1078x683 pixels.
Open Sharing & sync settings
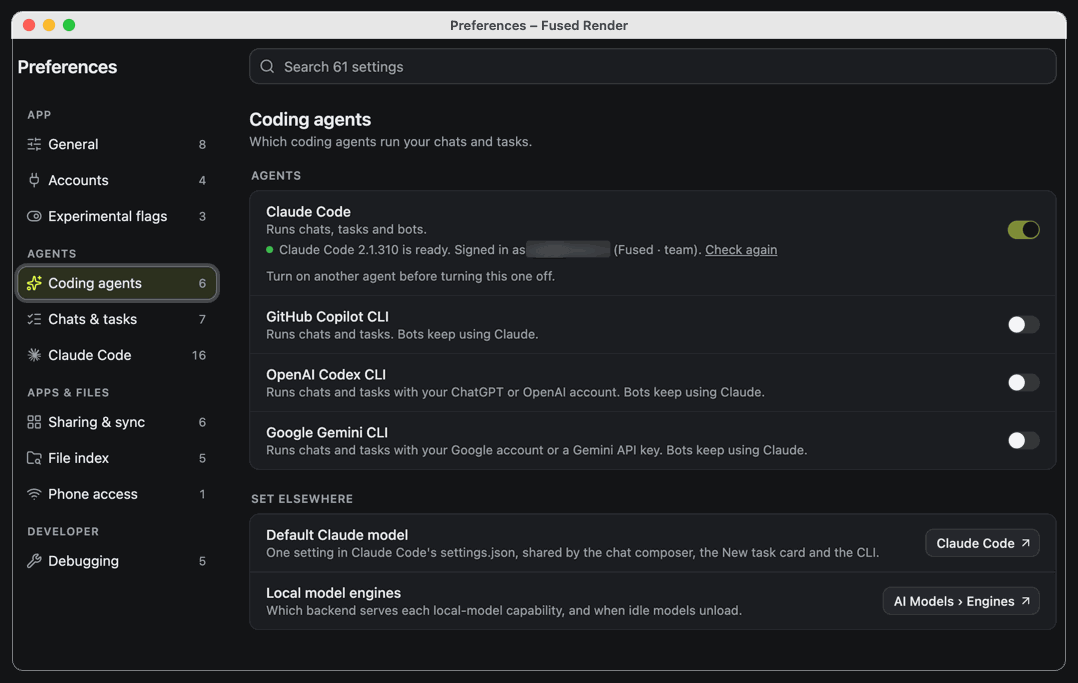117,422
